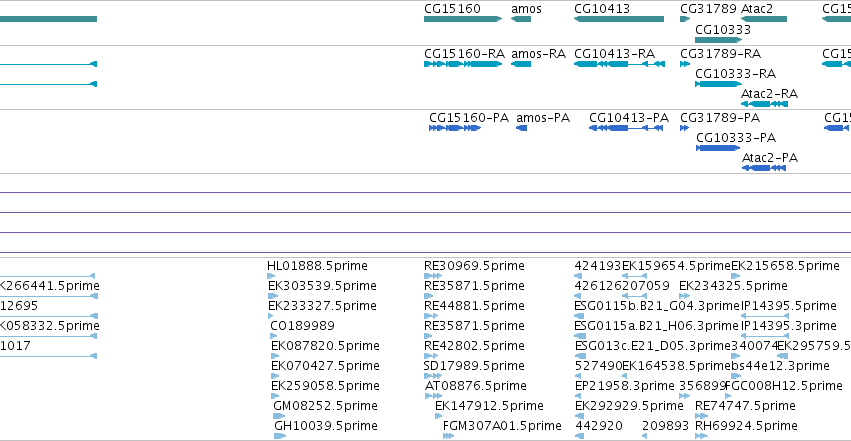Click the FGM307A01.5prime EST label
The width and height of the screenshot is (851, 441).
(x=502, y=426)
